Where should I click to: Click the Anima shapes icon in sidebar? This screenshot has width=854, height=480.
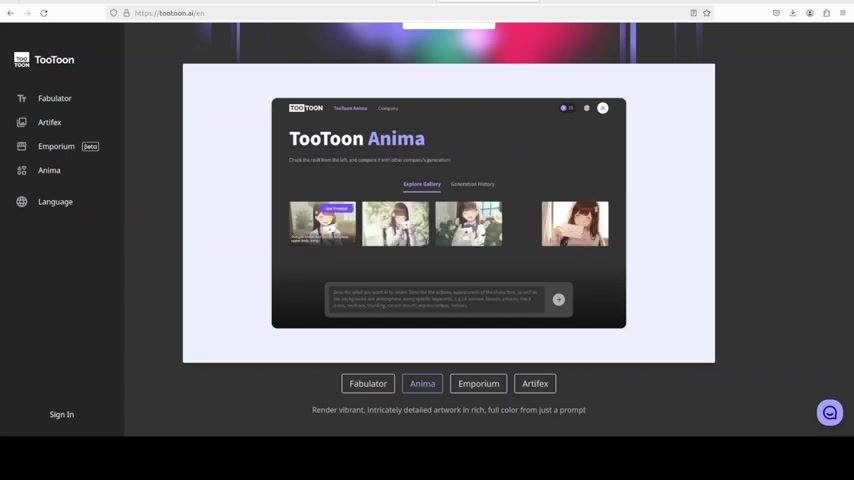22,171
